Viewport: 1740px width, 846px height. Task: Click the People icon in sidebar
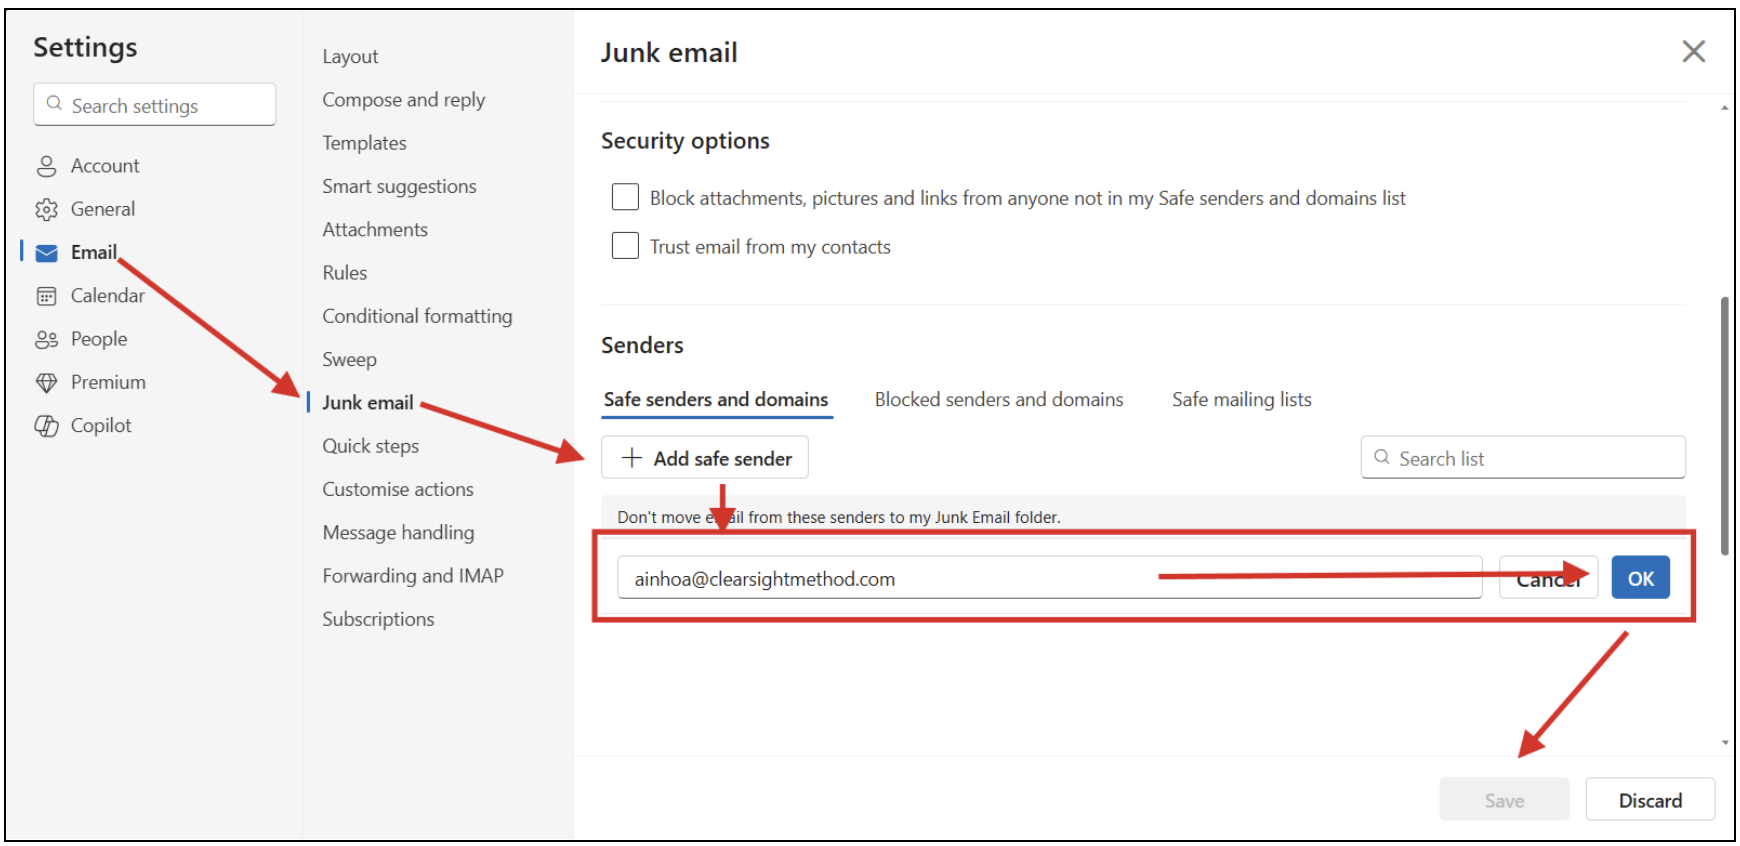pos(46,340)
